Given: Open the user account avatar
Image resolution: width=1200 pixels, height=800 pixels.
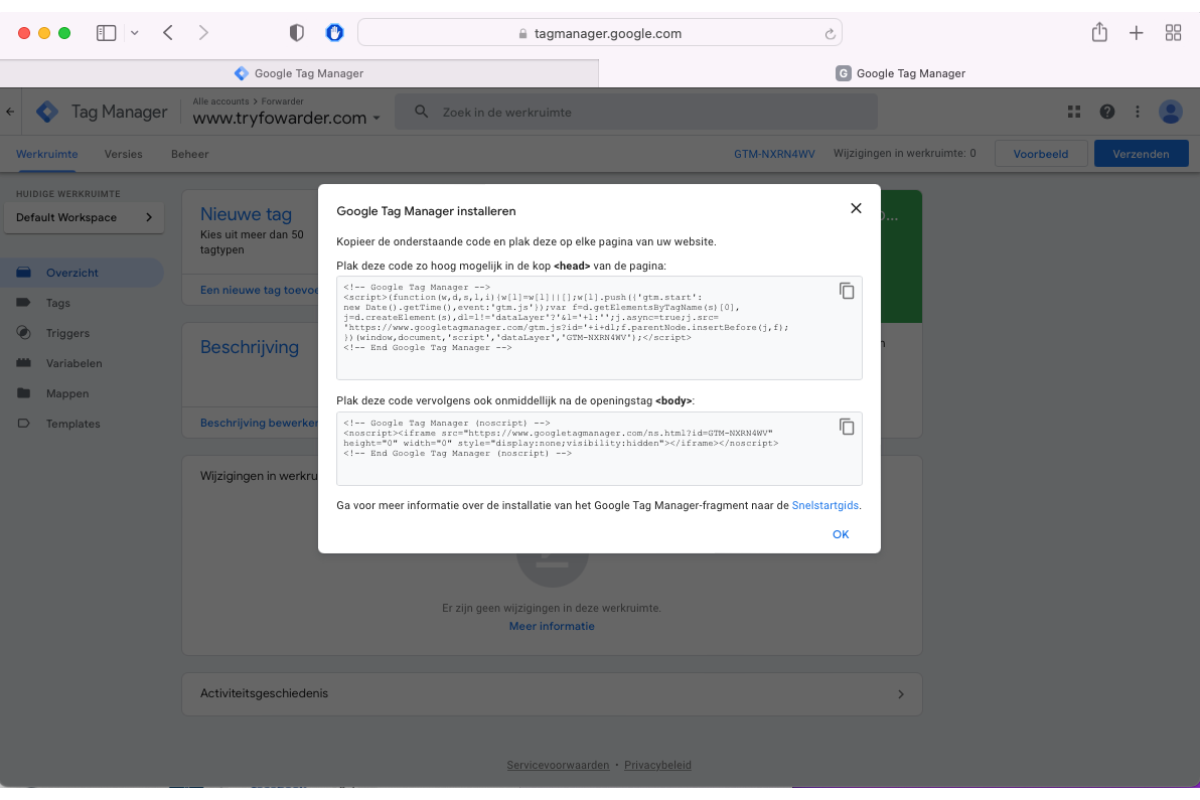Looking at the screenshot, I should pyautogui.click(x=1170, y=112).
